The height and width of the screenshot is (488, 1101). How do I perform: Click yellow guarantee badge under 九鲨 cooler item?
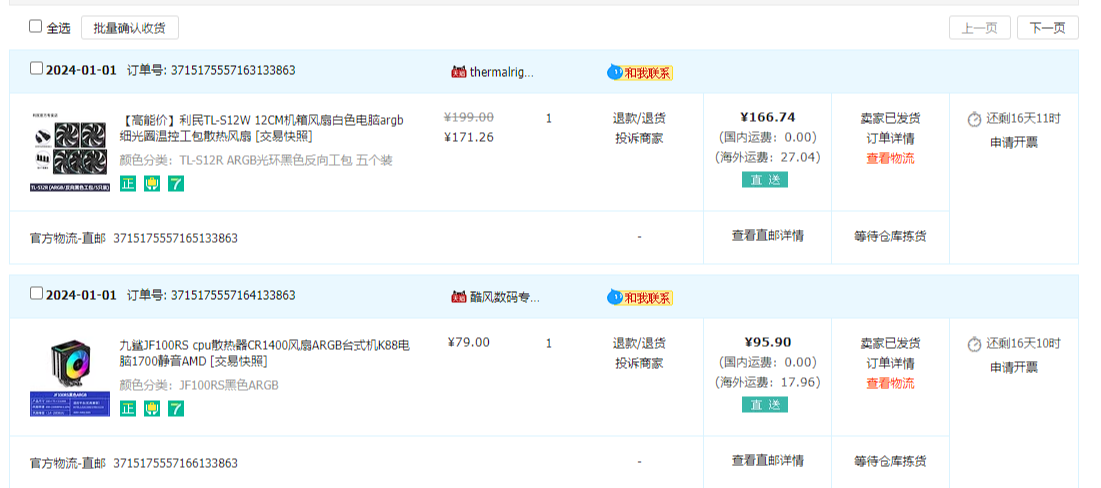(x=152, y=409)
